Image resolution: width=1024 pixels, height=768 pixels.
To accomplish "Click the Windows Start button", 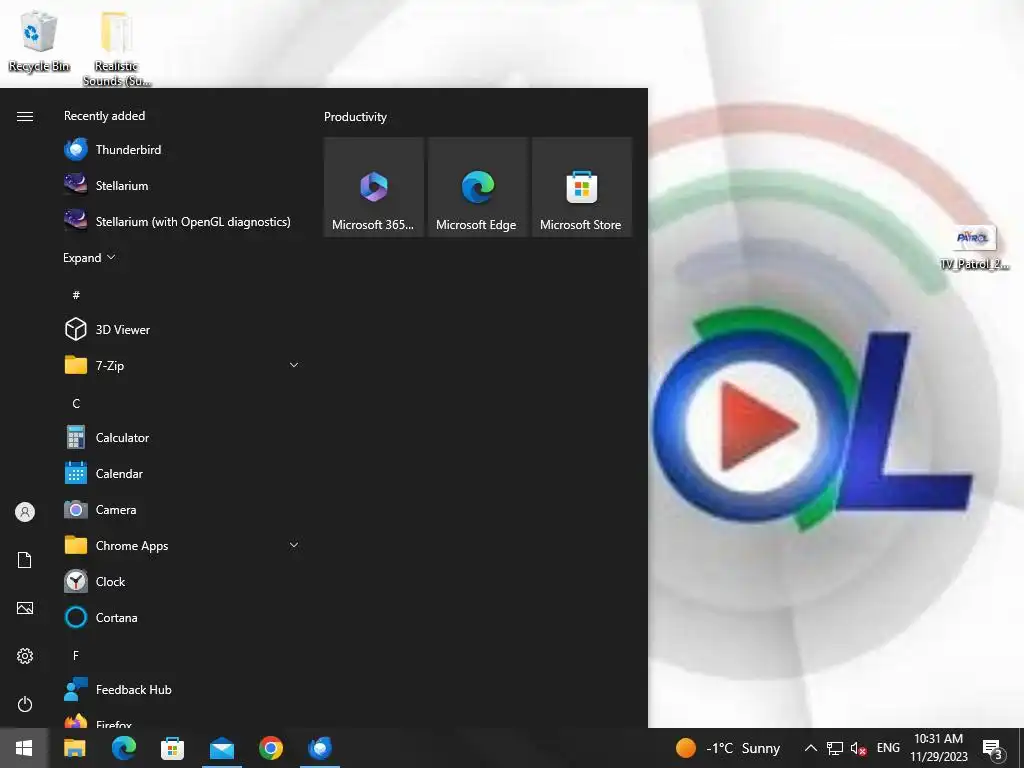I will [x=24, y=748].
